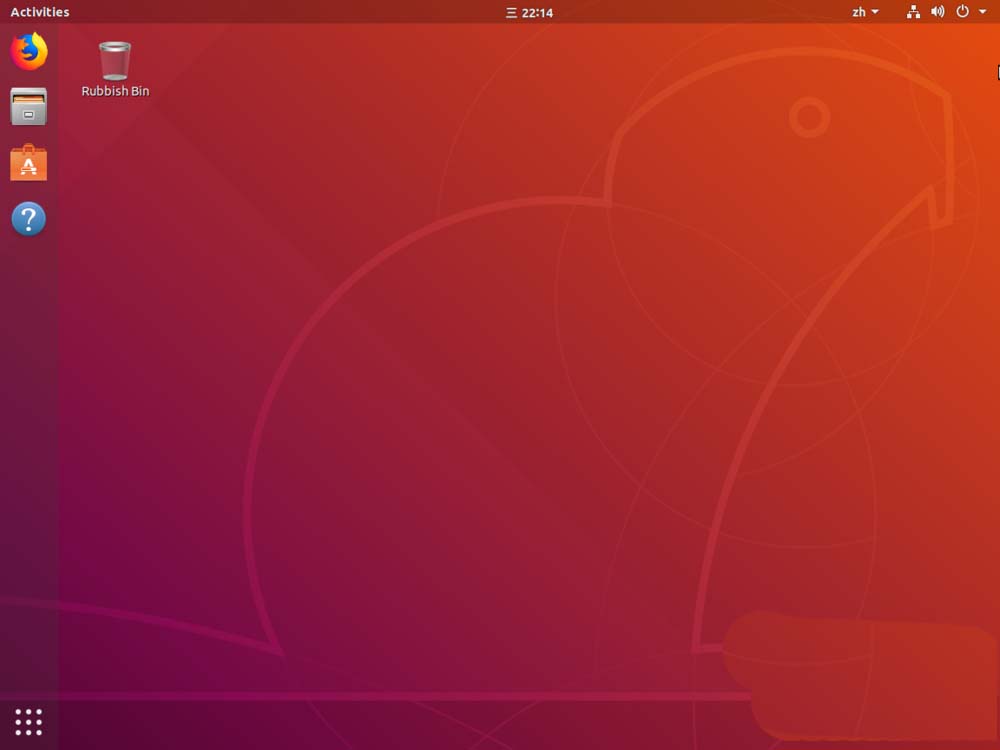Click blank dock space below Help icon
Image resolution: width=1000 pixels, height=750 pixels.
click(29, 450)
